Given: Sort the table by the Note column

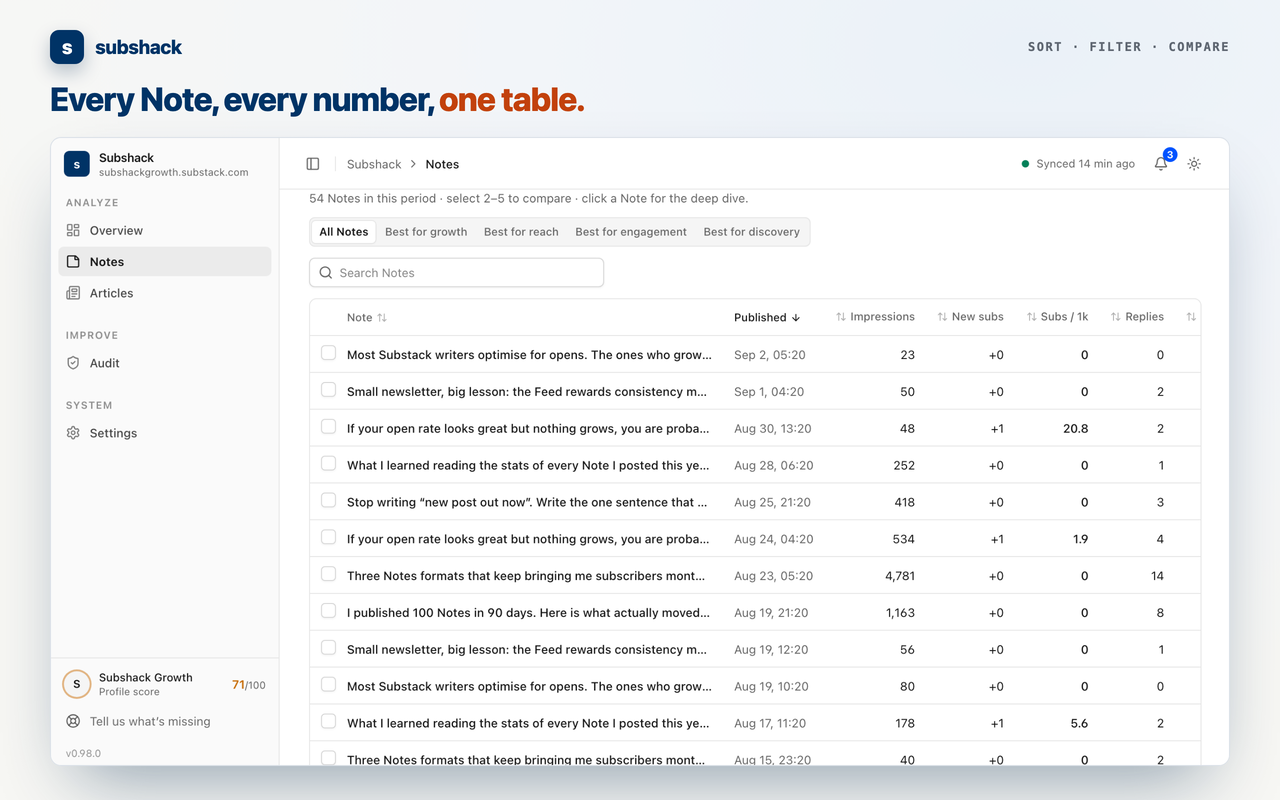Looking at the screenshot, I should 366,317.
